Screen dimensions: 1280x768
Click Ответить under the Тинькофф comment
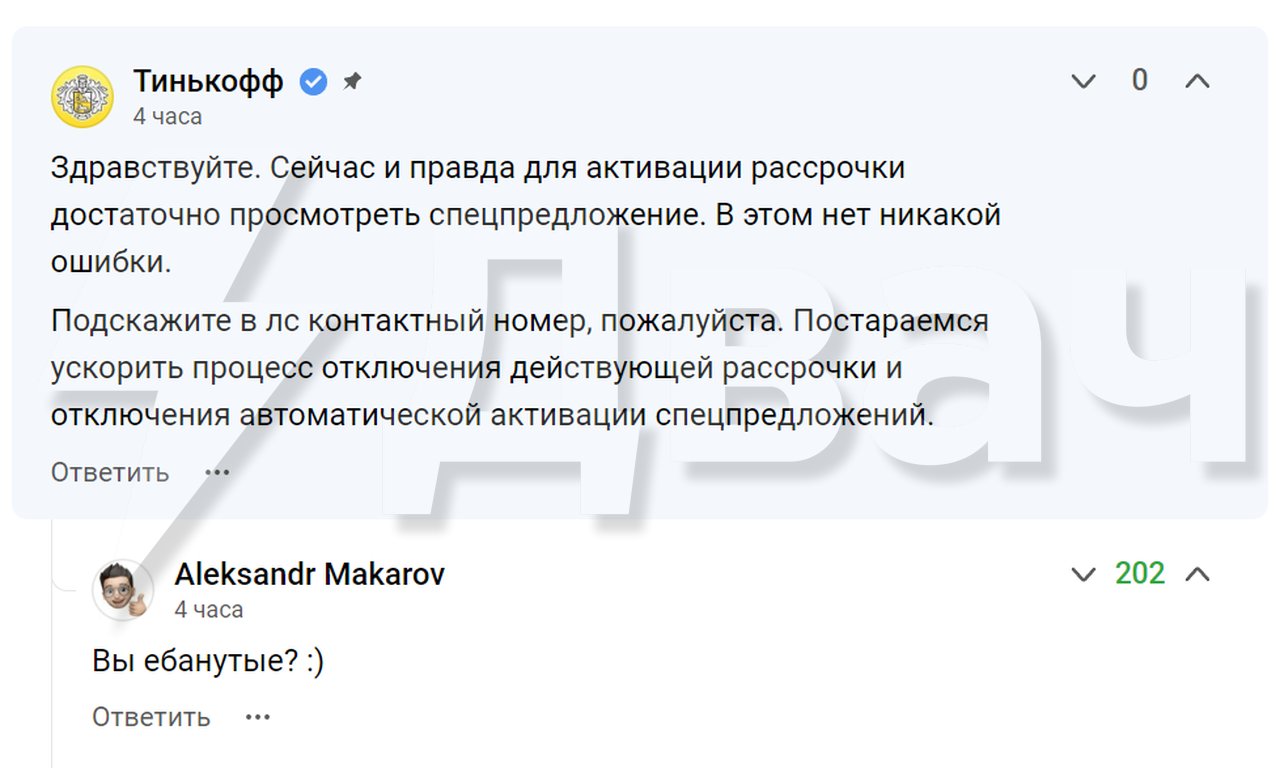pos(110,472)
